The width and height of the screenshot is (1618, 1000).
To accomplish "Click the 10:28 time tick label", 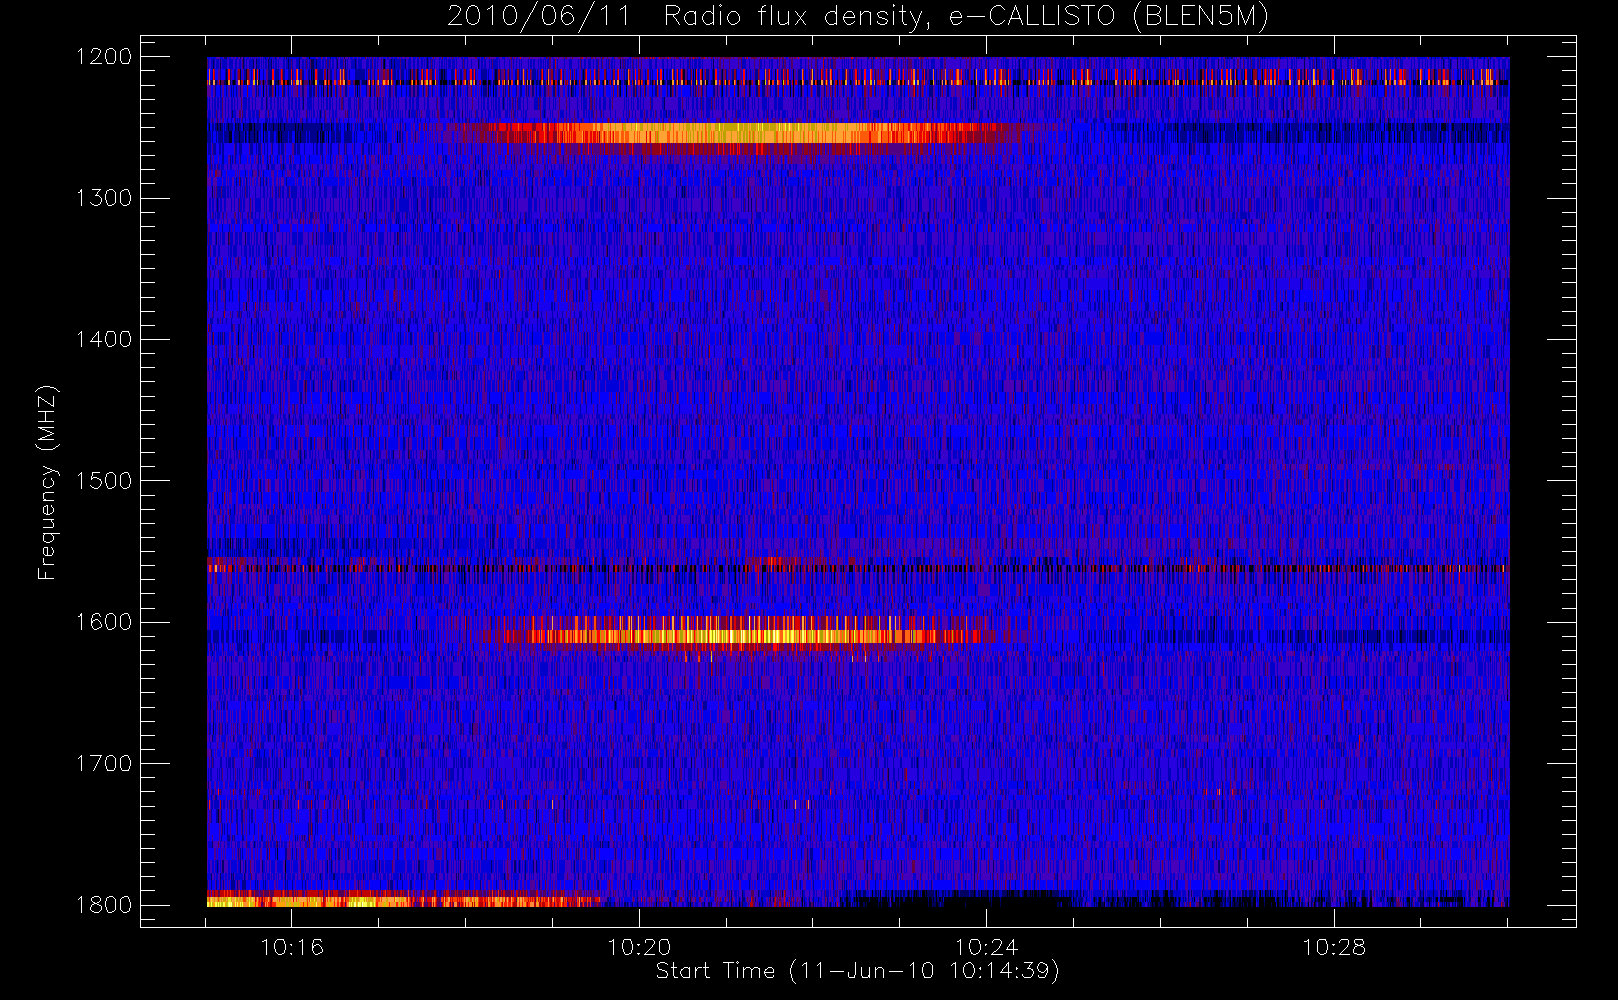I will point(1334,947).
